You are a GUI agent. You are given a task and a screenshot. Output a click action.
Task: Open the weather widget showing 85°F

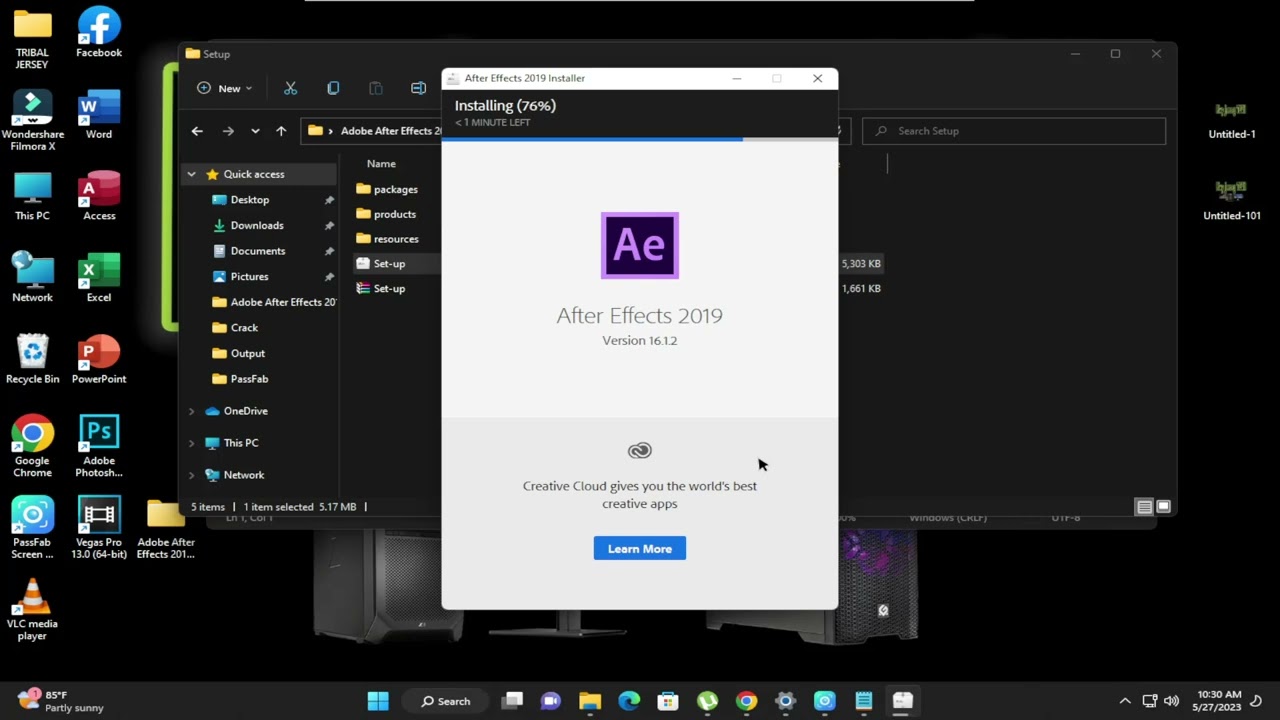pyautogui.click(x=62, y=701)
